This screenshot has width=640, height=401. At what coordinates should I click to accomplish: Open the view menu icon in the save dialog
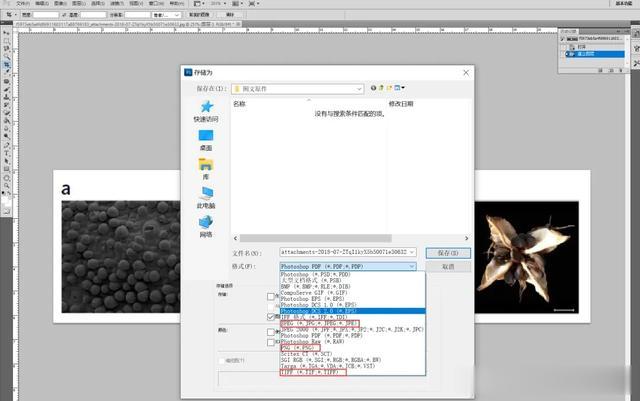399,88
